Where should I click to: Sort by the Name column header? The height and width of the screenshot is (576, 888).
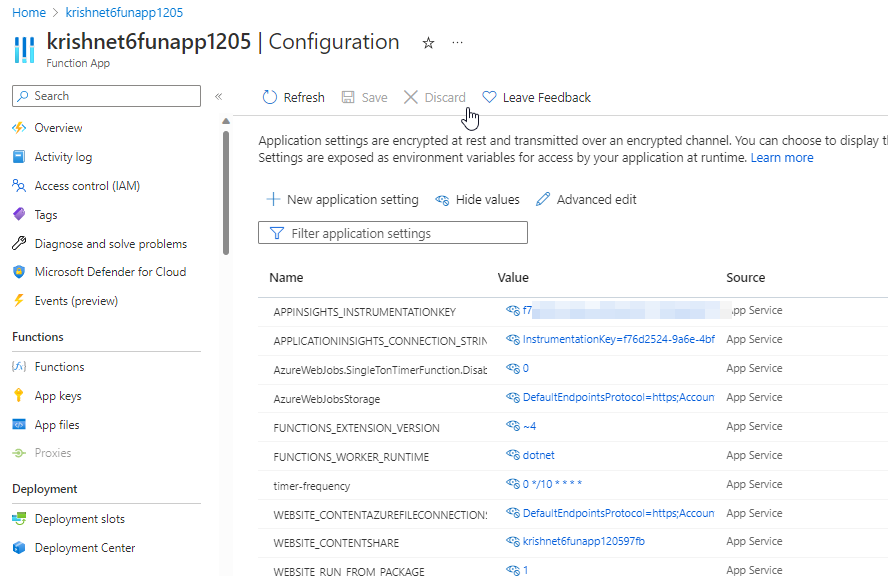coord(286,278)
